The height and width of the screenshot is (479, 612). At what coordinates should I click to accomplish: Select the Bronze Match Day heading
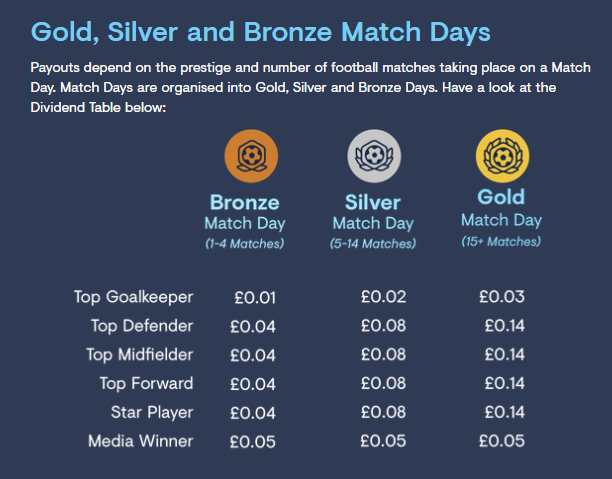click(x=245, y=213)
